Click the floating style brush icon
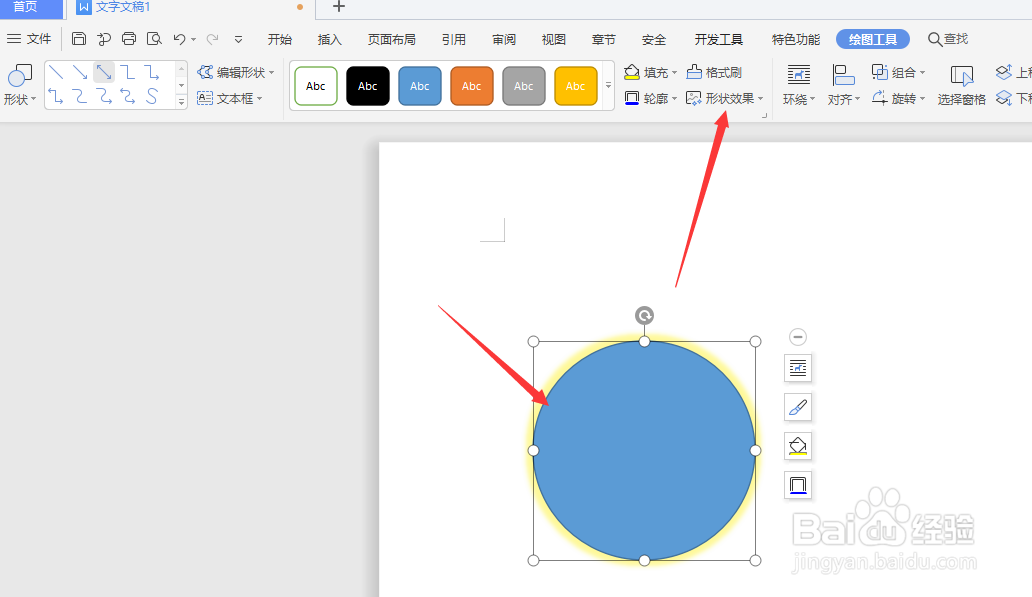 [x=798, y=407]
